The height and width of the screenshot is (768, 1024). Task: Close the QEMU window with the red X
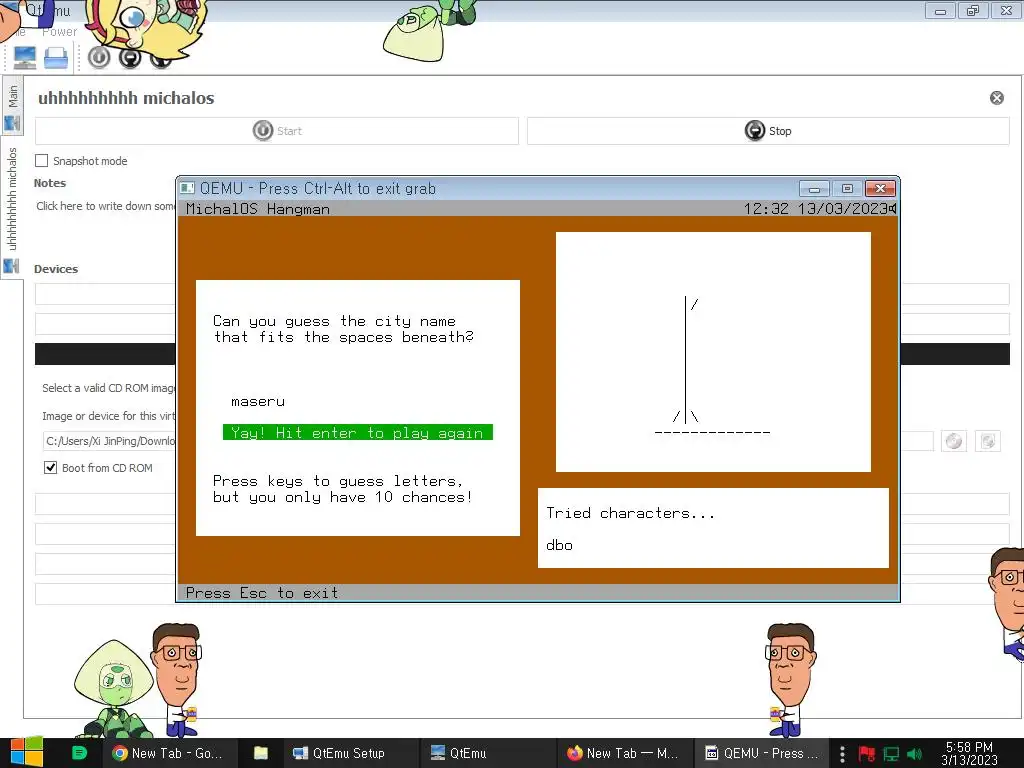click(880, 189)
